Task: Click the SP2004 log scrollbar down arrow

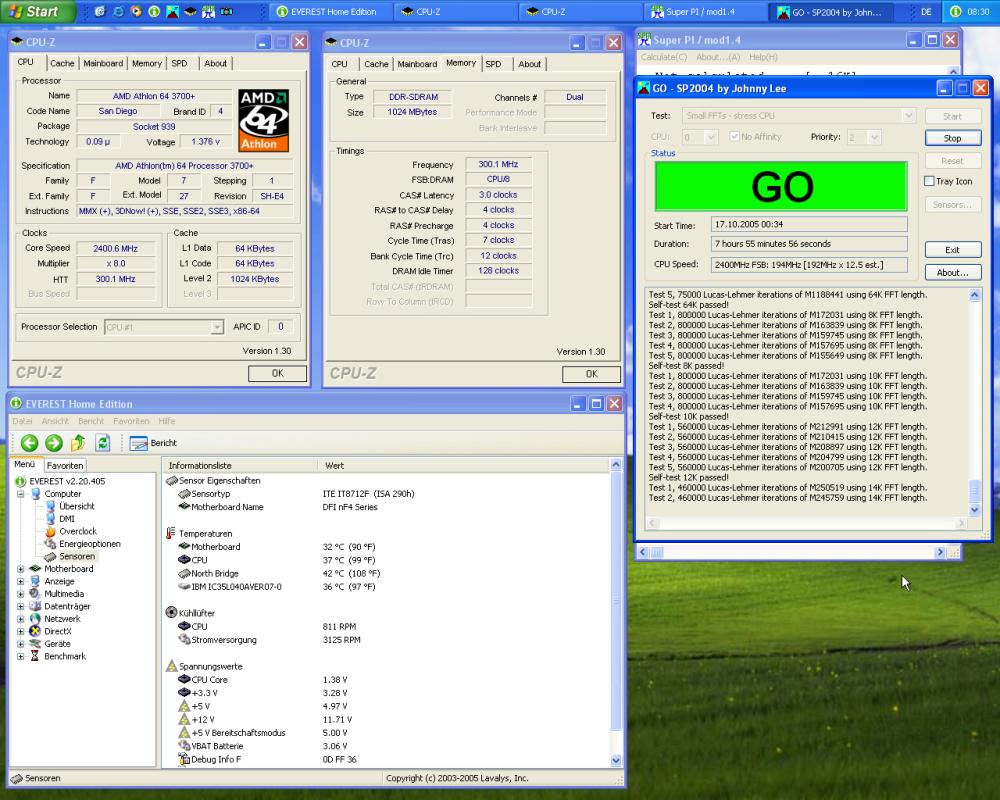Action: [x=974, y=510]
